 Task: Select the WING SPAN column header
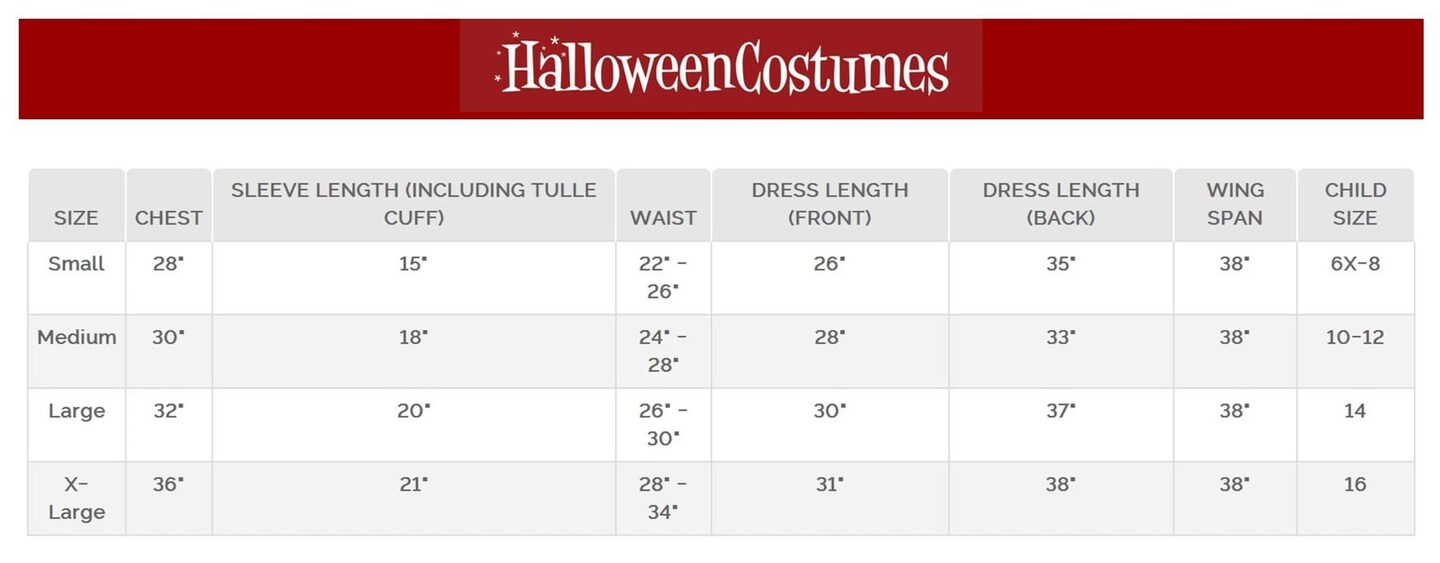[1235, 203]
